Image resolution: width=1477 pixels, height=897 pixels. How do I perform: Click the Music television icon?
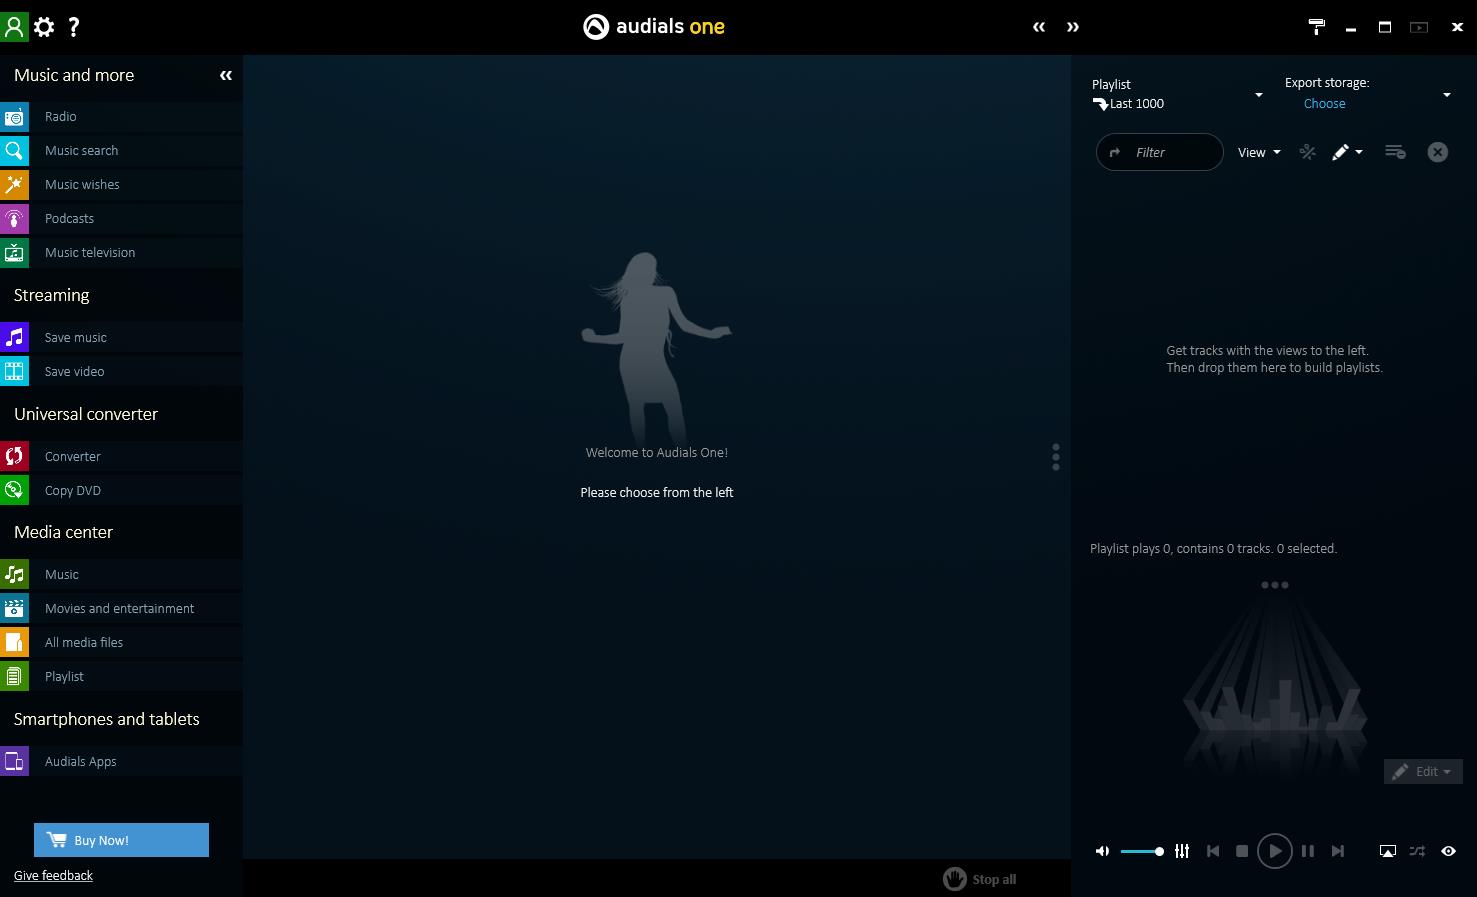click(x=14, y=253)
